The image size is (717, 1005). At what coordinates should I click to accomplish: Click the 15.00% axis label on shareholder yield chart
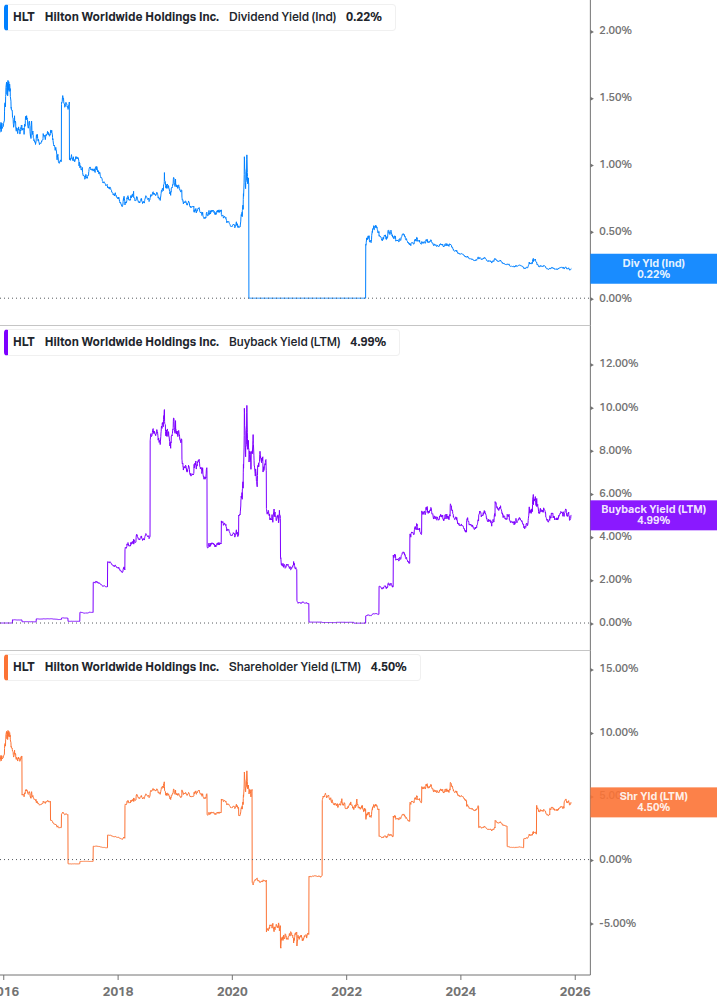618,669
